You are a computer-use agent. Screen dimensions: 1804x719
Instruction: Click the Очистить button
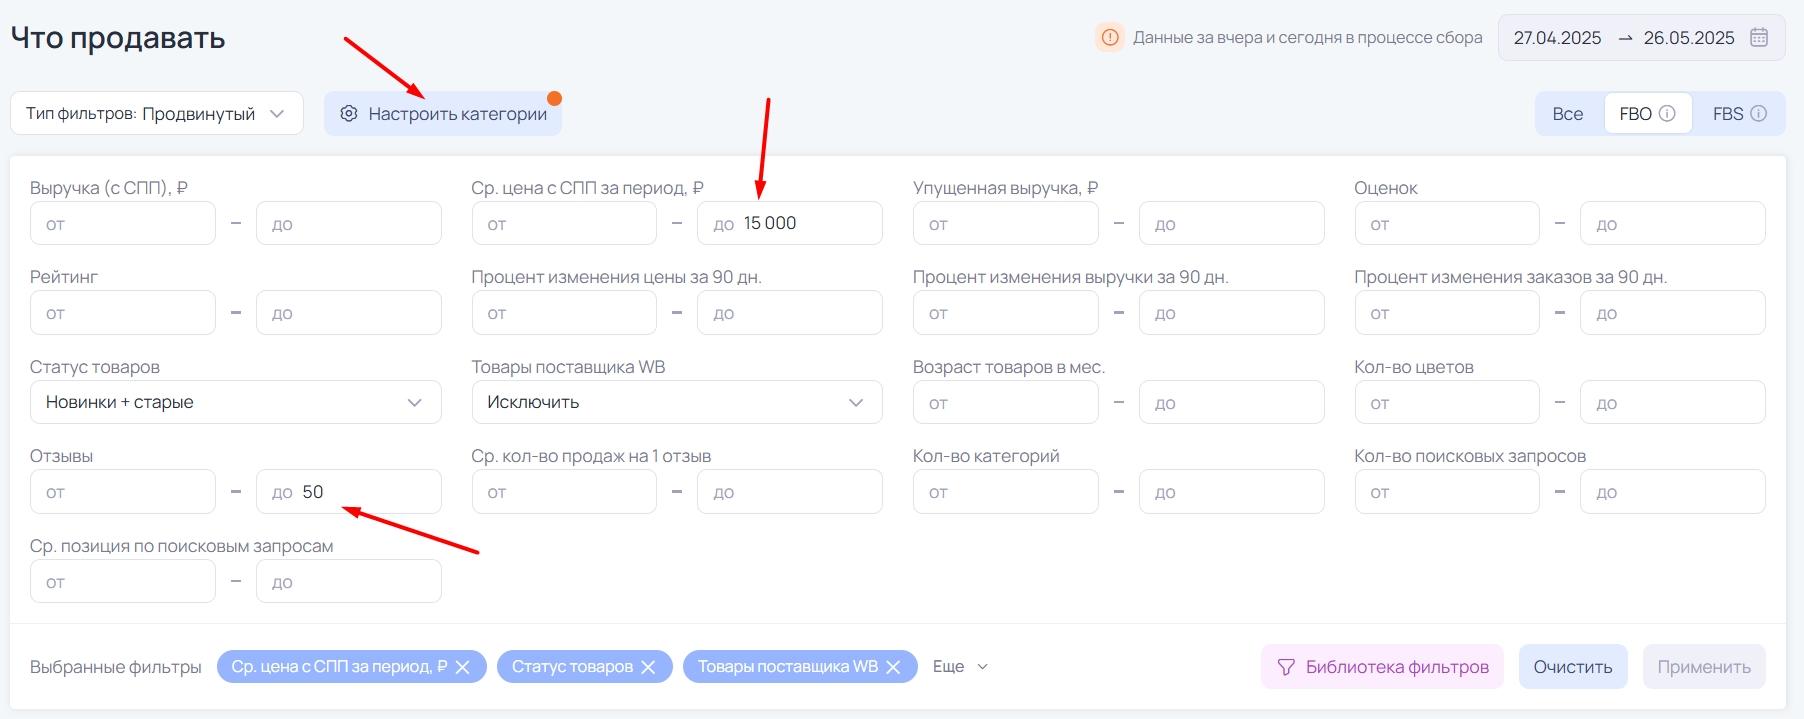click(1573, 667)
